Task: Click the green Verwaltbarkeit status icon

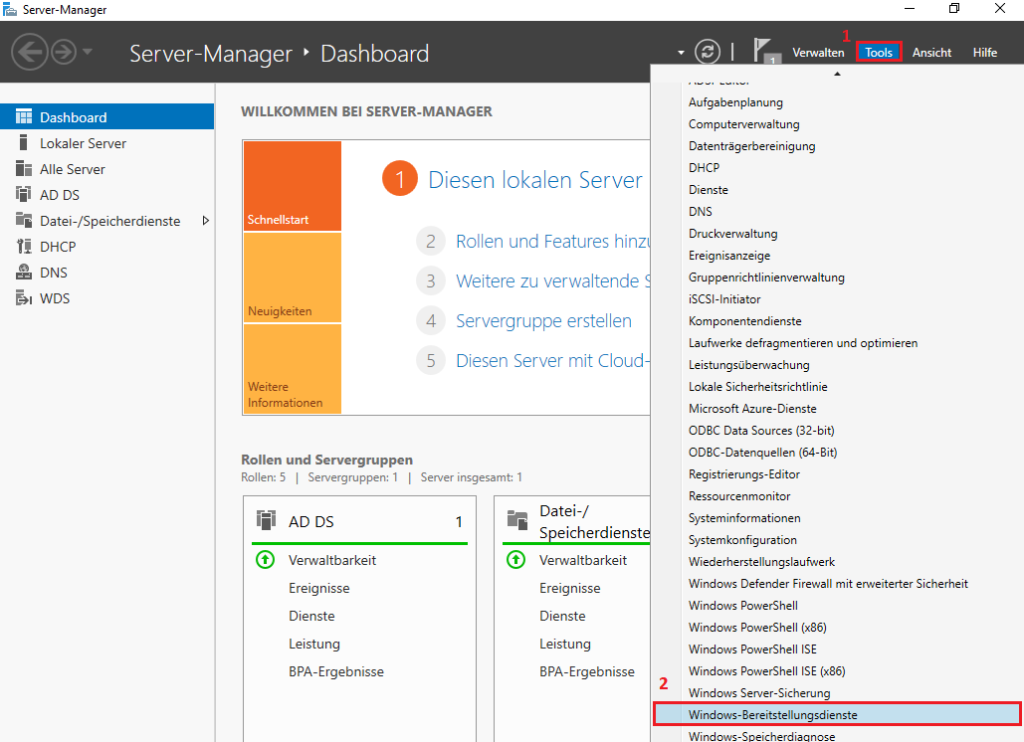Action: [x=265, y=560]
